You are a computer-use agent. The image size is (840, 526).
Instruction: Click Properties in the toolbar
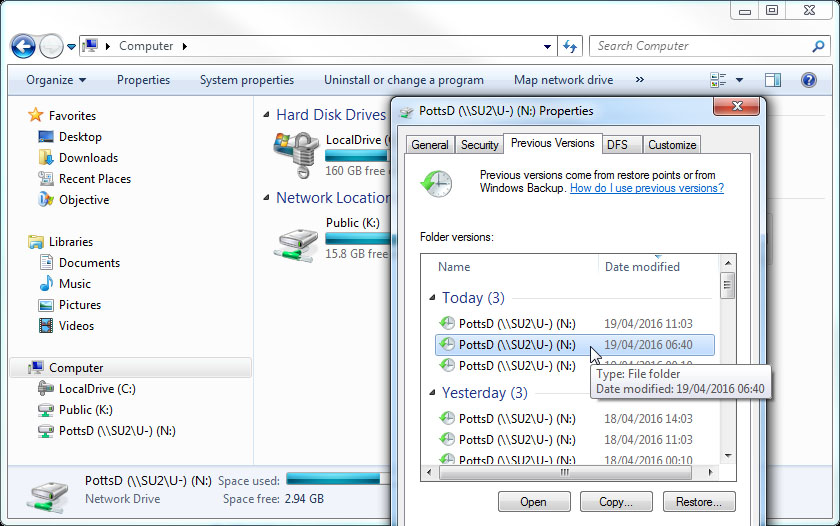[x=143, y=80]
